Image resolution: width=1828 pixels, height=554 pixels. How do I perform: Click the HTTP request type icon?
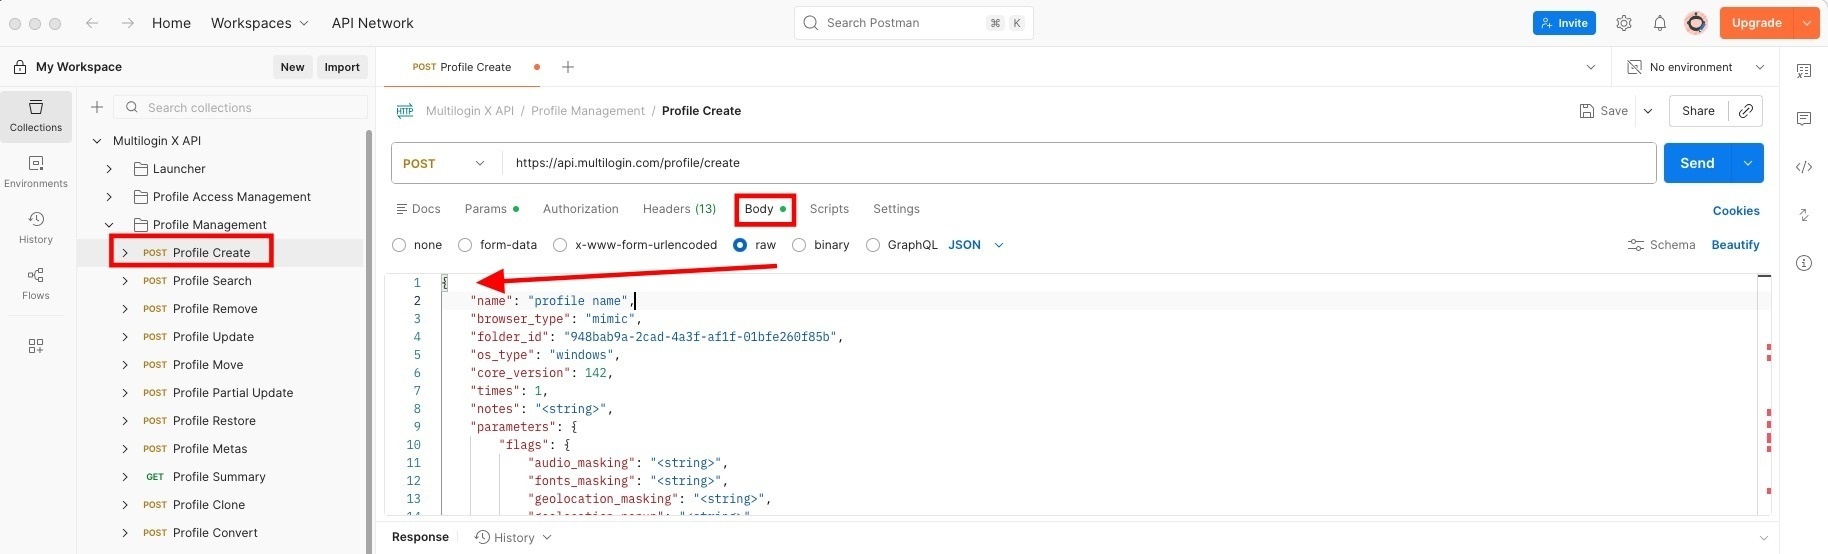pos(405,111)
